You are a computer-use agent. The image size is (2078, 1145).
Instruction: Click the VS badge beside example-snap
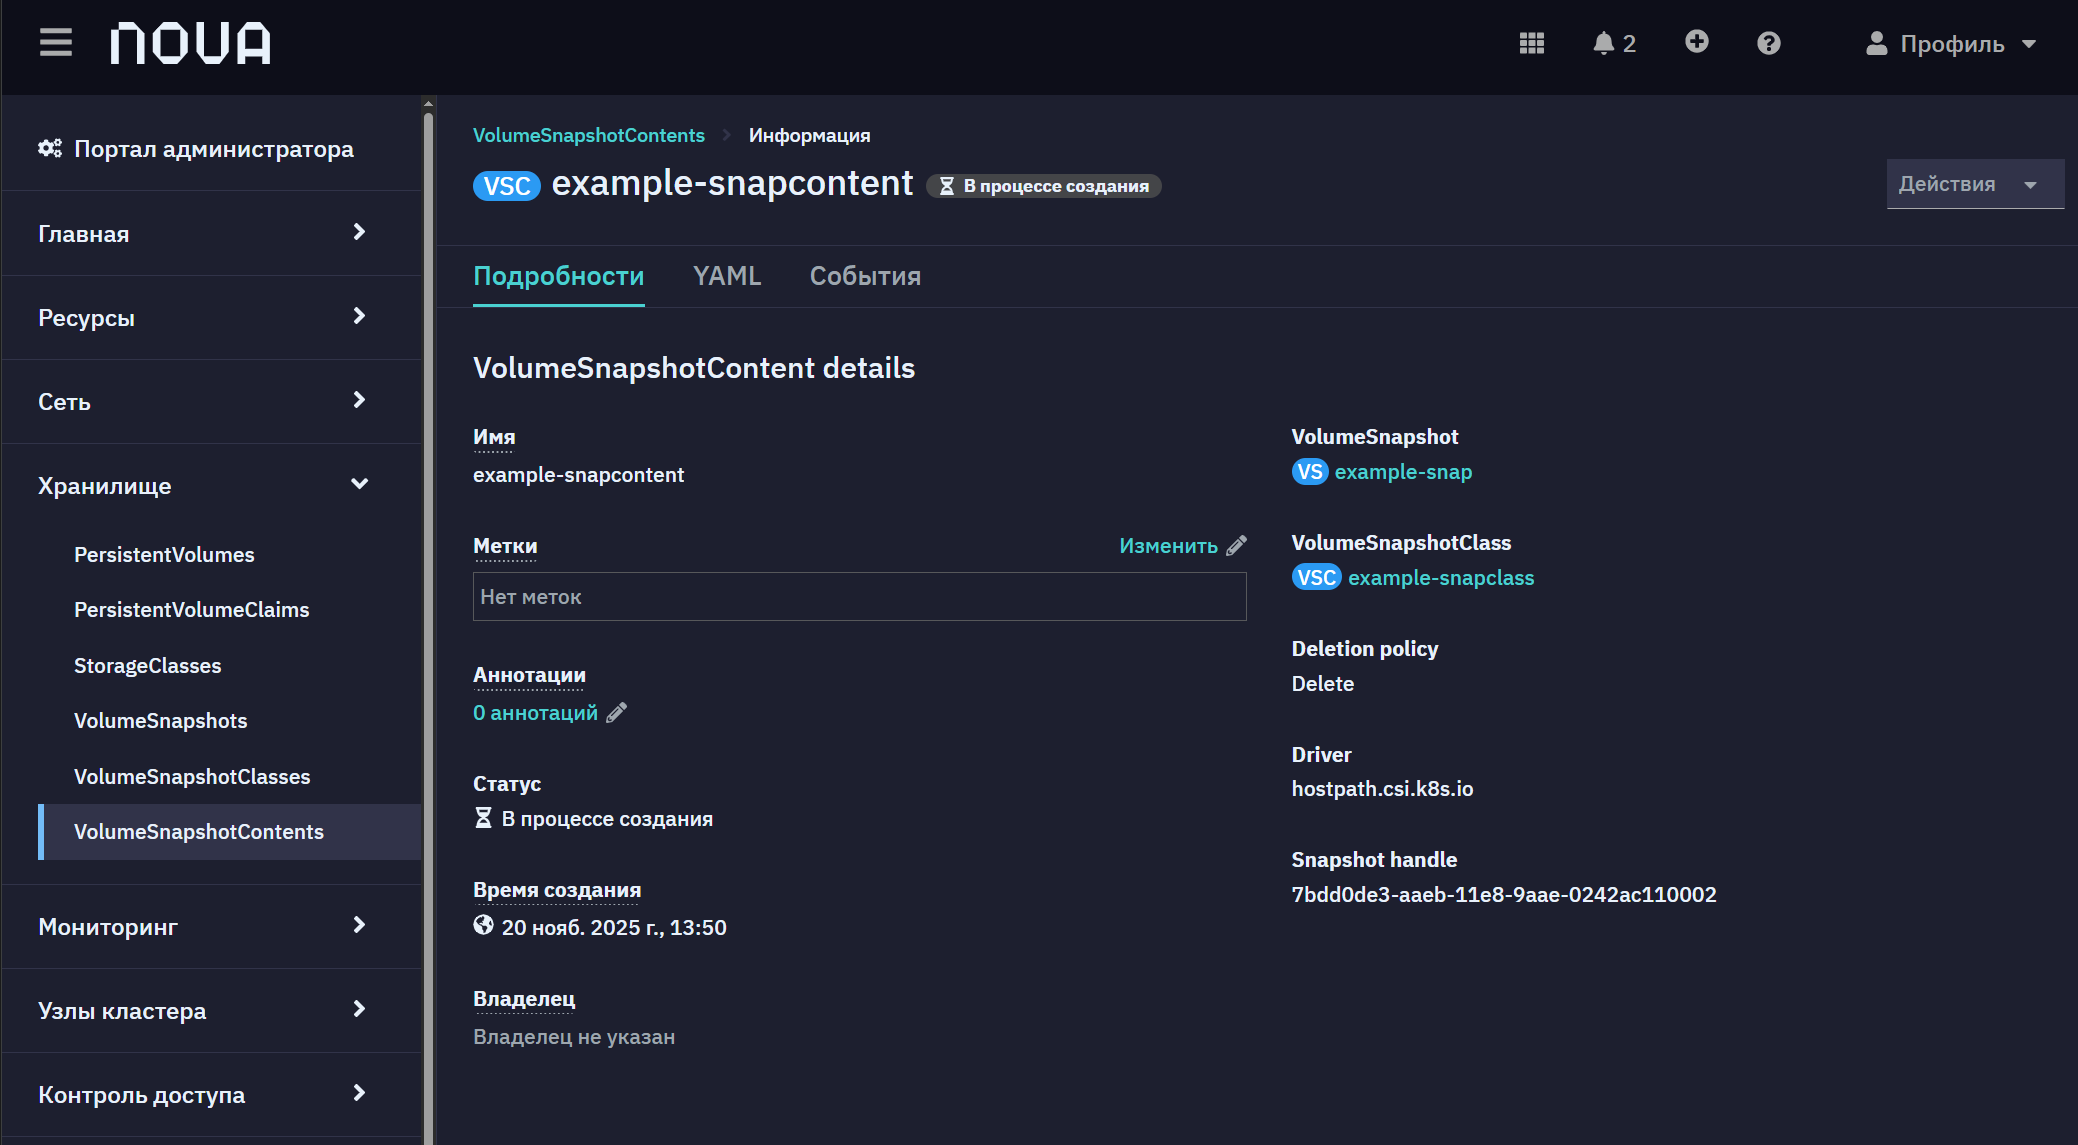[x=1310, y=472]
